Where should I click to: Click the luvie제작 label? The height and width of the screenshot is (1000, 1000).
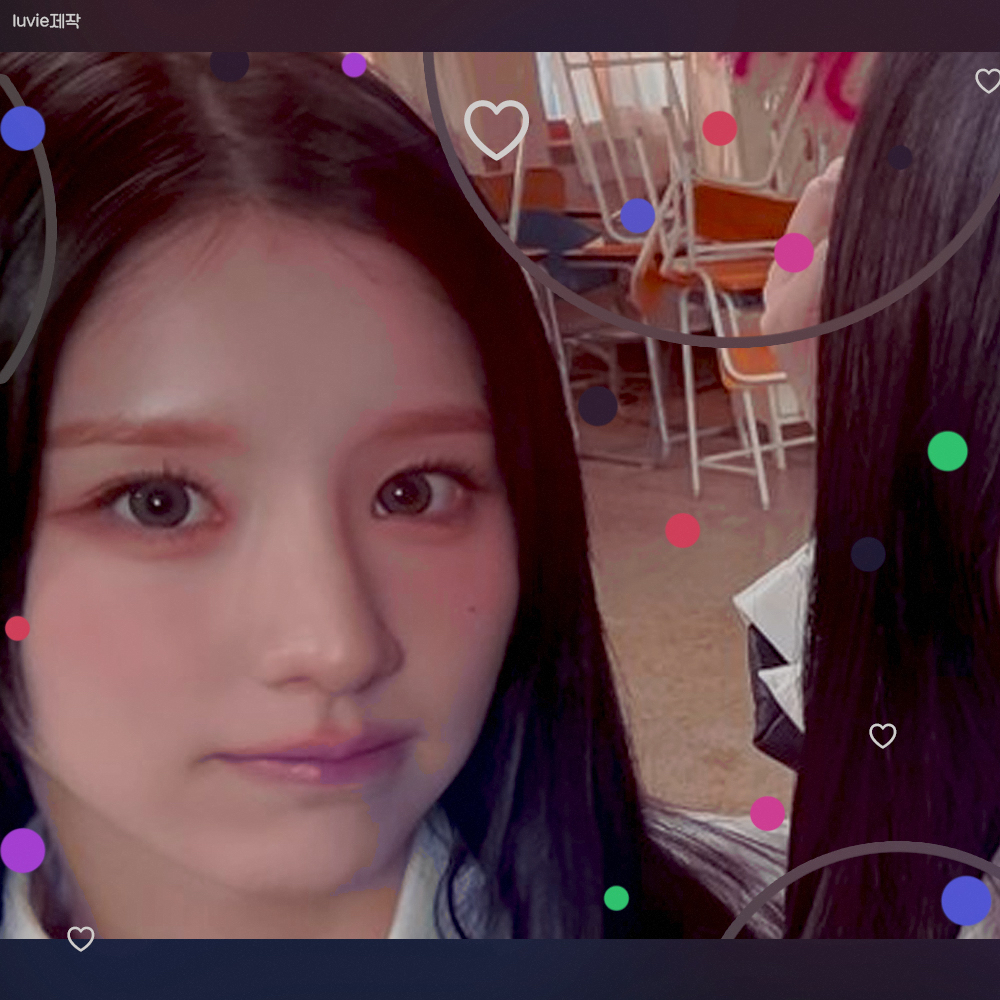pos(47,20)
